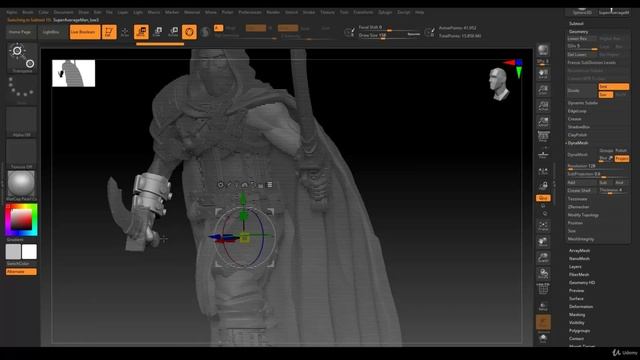The image size is (640, 360).
Task: Click the camera head orientation figure
Action: pos(499,84)
